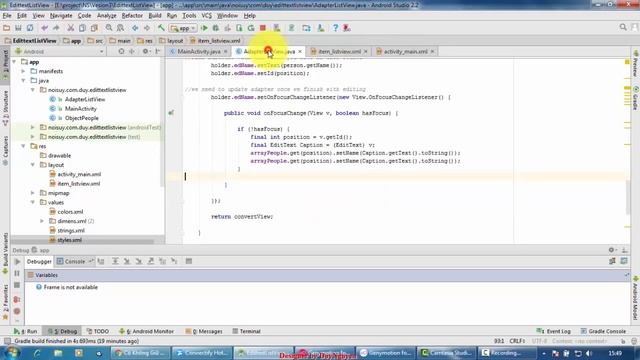The height and width of the screenshot is (360, 640).
Task: Click the Hide project panel icon
Action: (158, 51)
